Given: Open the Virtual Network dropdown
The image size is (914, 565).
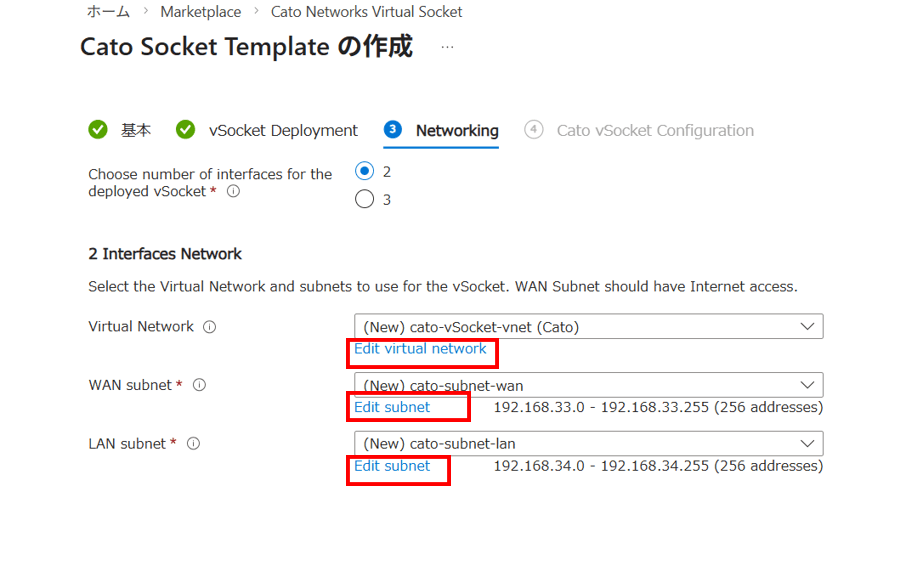Looking at the screenshot, I should click(588, 327).
